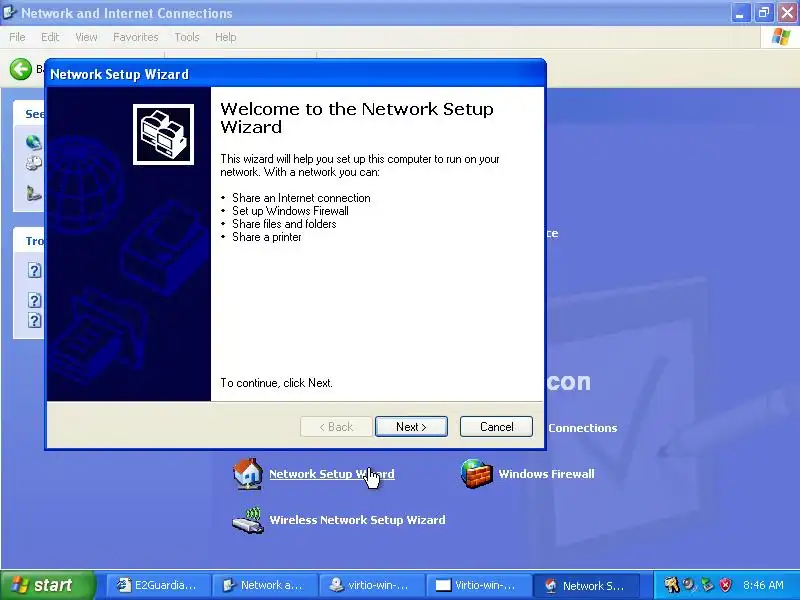The width and height of the screenshot is (800, 600).
Task: Open the Edit menu
Action: [50, 37]
